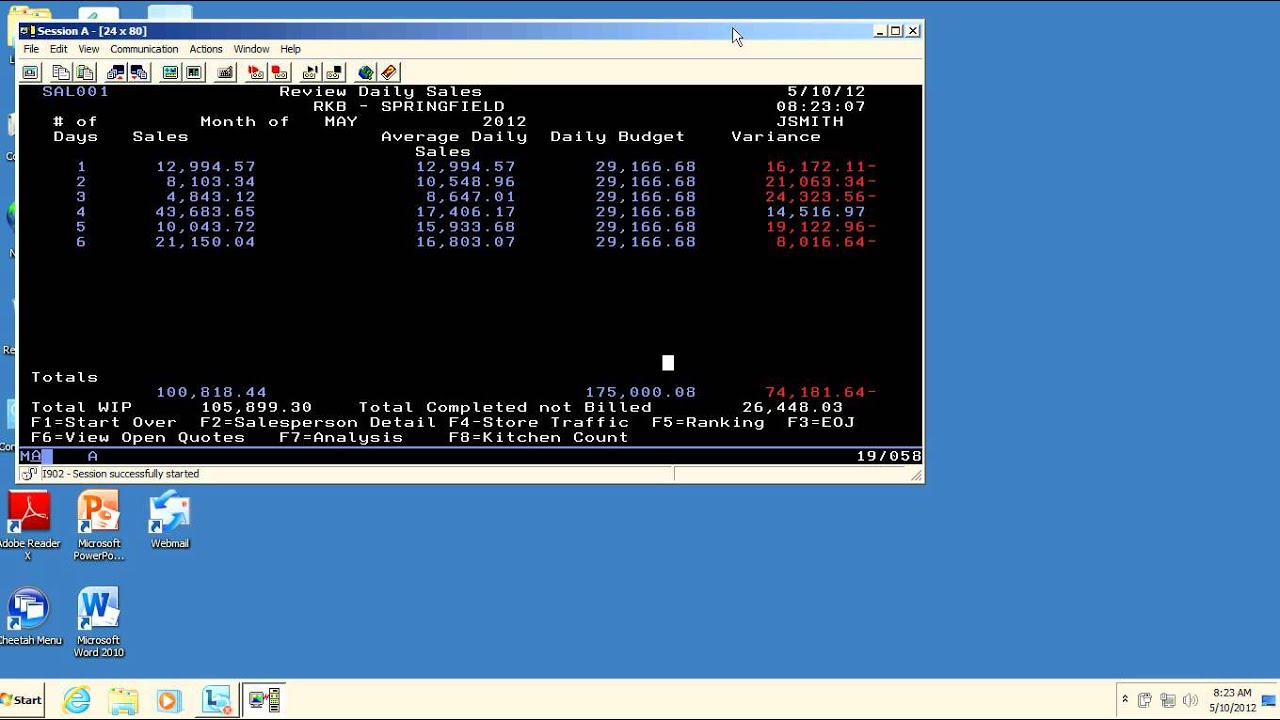Click the Quit Macro toolbar icon
Image resolution: width=1280 pixels, height=720 pixels.
click(x=334, y=72)
